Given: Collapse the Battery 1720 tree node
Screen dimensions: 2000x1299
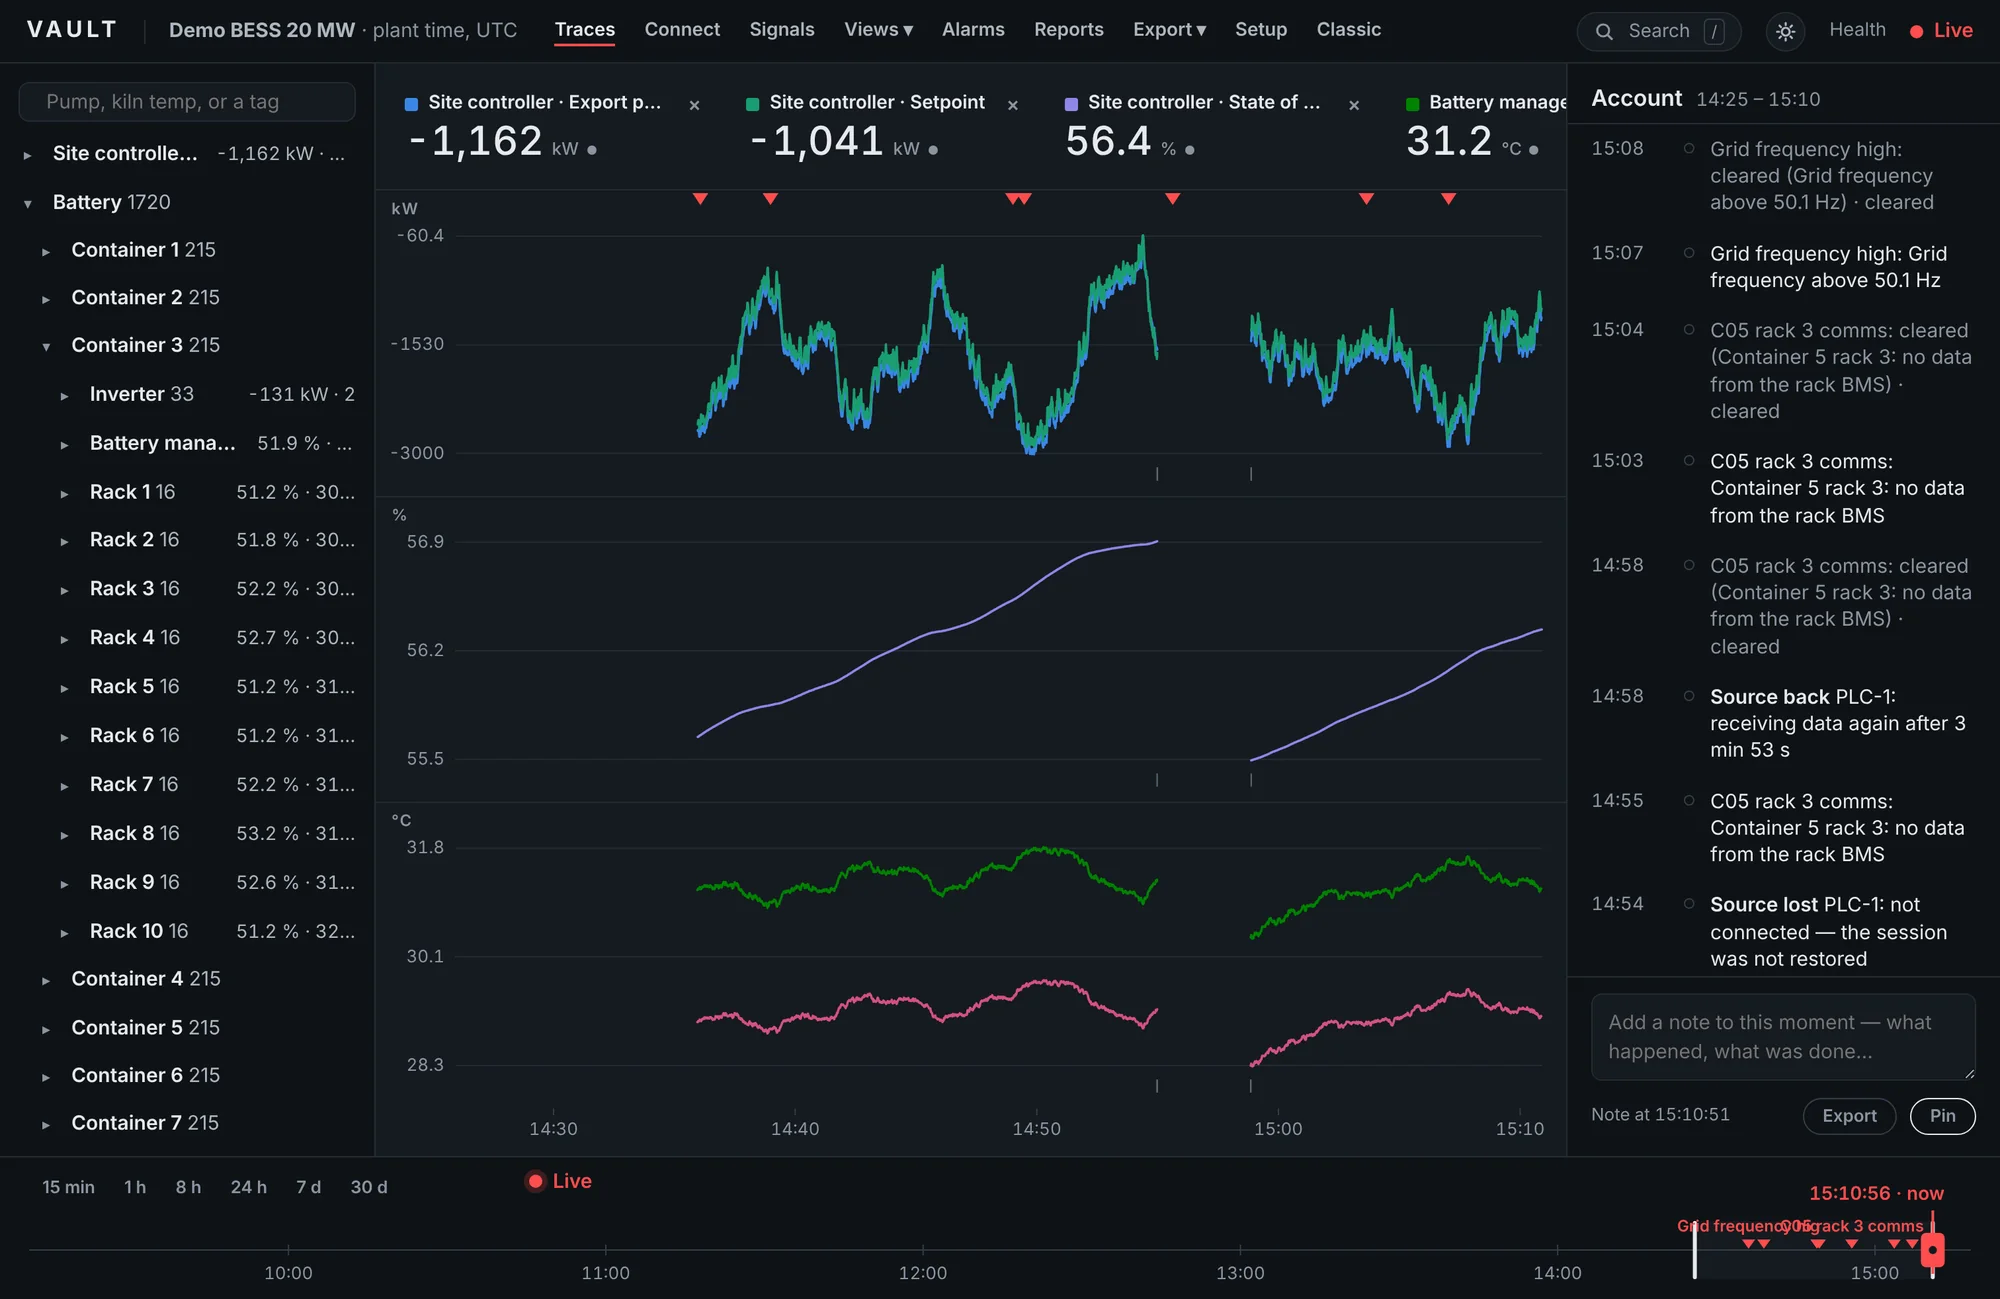Looking at the screenshot, I should click(28, 203).
